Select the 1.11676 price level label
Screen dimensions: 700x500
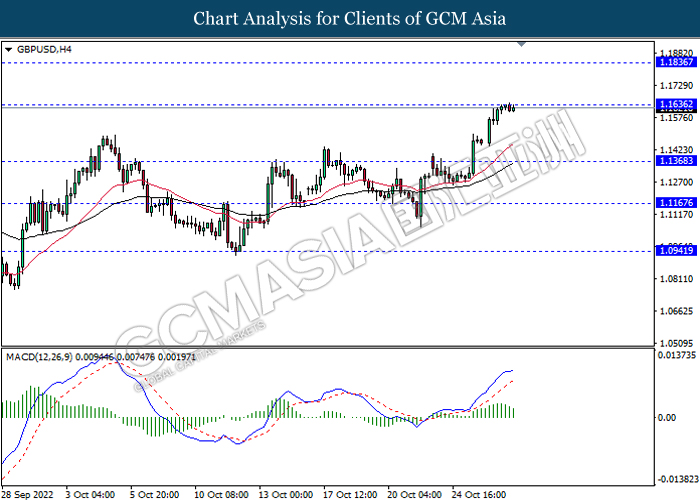[676, 203]
